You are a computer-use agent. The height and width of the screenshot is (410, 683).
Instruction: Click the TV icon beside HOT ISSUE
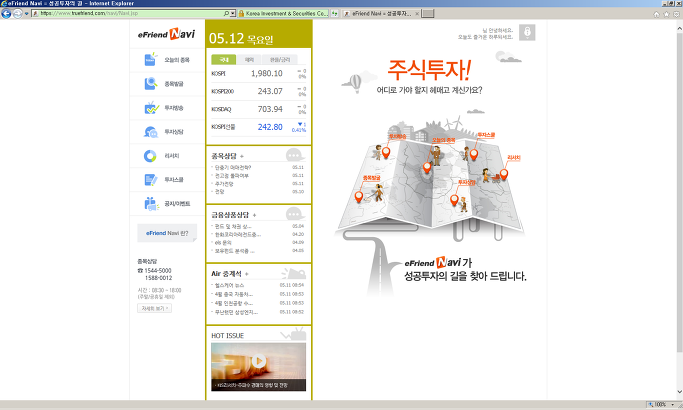[x=294, y=334]
